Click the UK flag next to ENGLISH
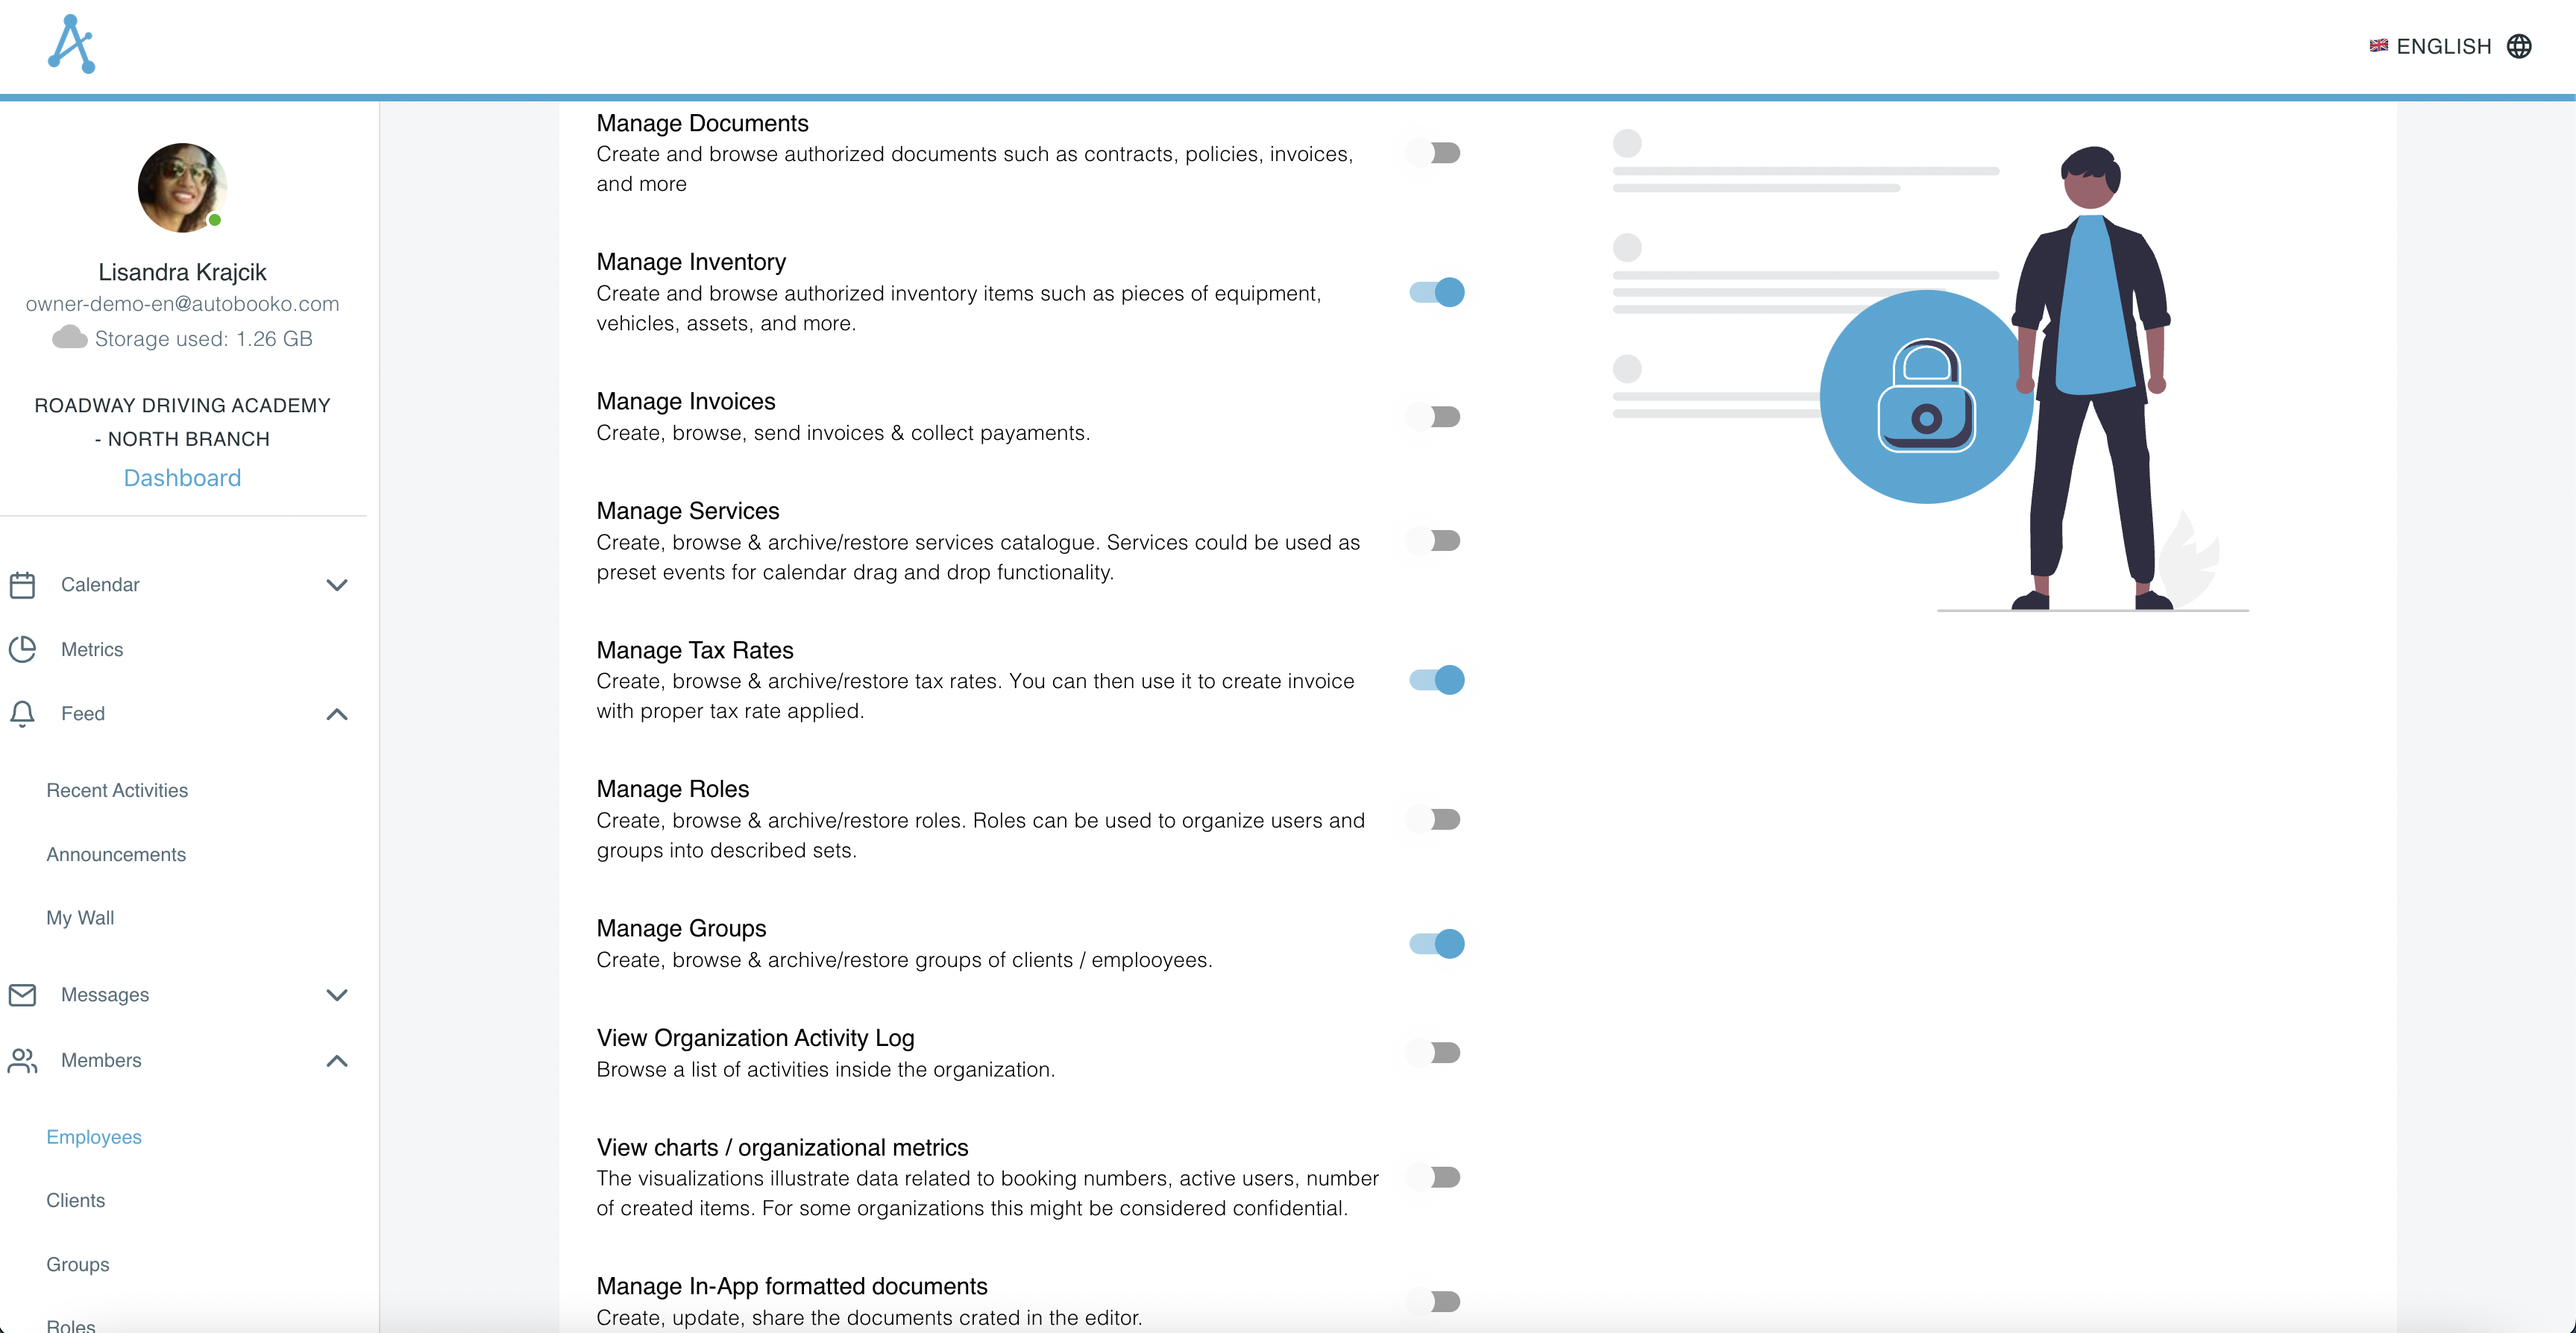This screenshot has width=2576, height=1333. click(2380, 46)
